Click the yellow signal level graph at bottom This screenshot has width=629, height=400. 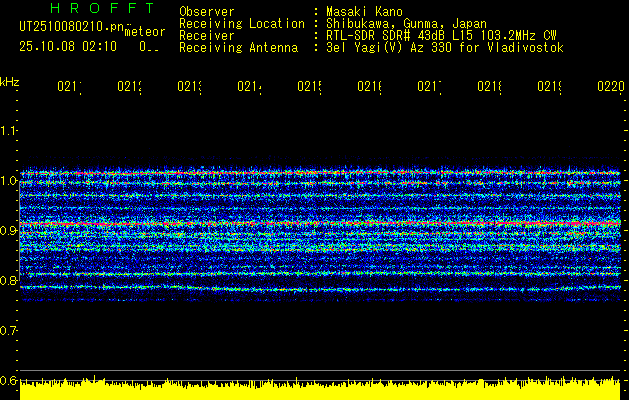click(320, 390)
